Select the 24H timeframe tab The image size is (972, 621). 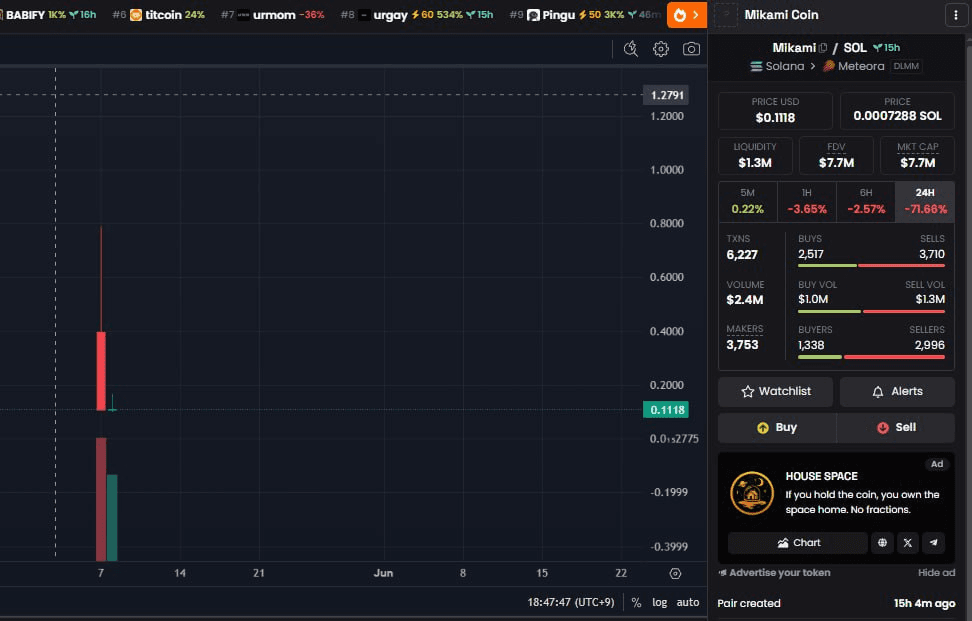925,201
